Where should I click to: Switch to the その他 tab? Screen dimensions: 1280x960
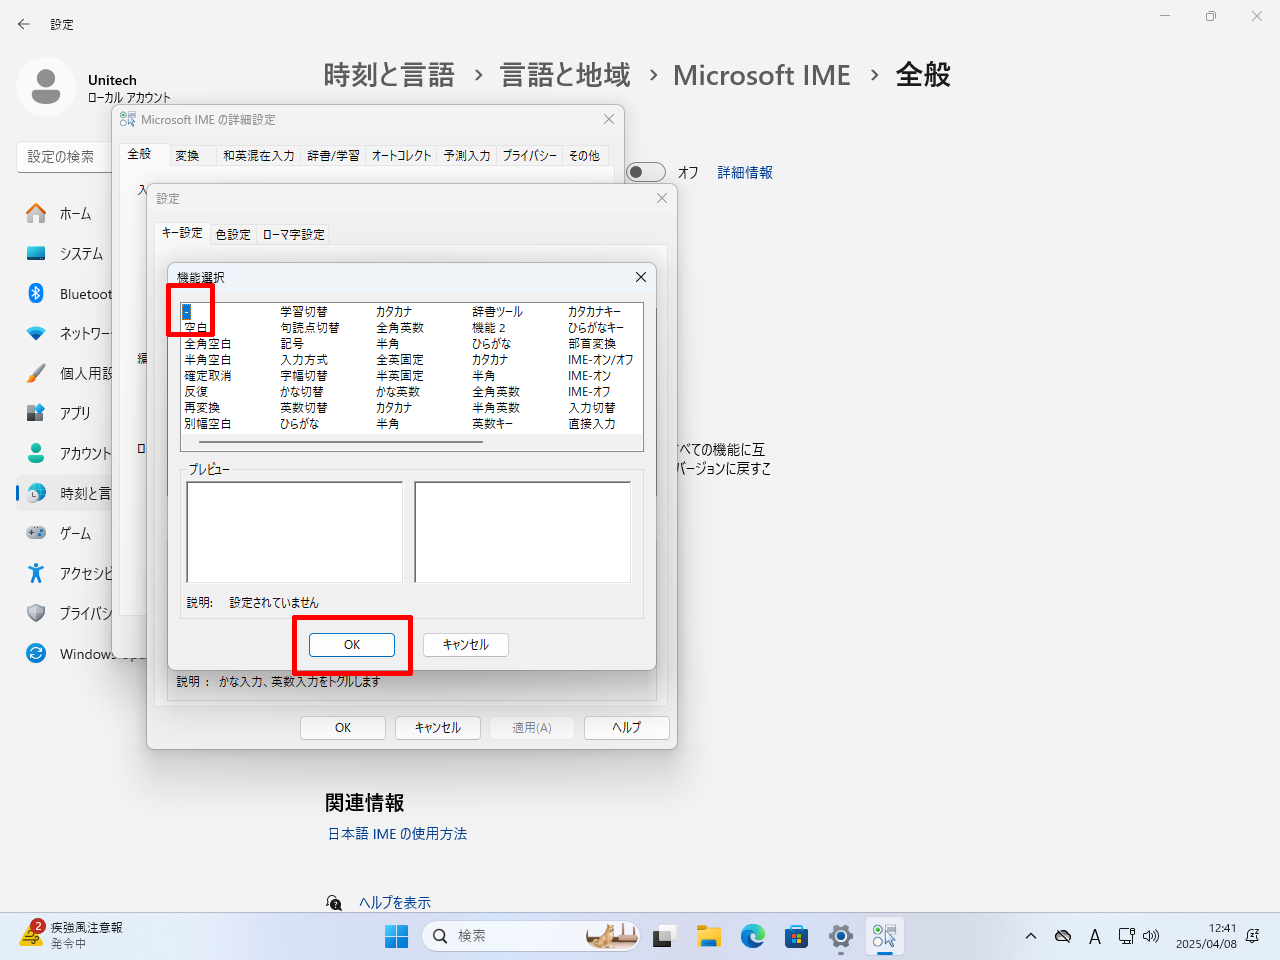[584, 155]
